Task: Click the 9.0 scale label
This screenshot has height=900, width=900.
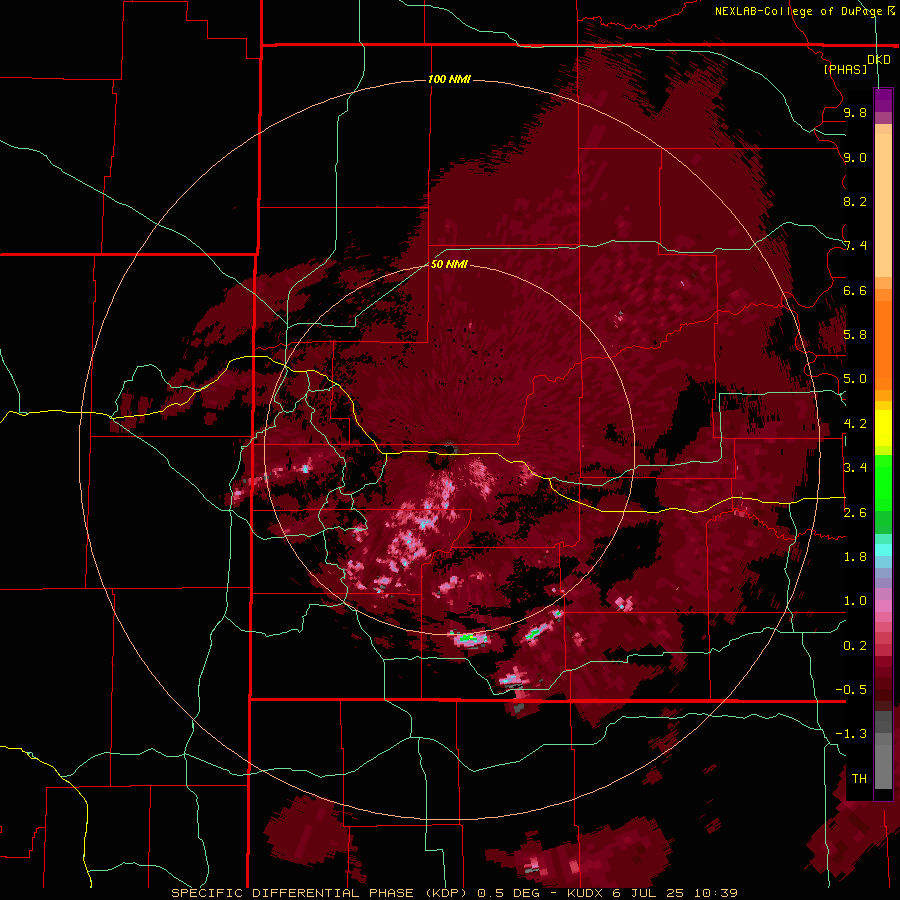Action: click(x=855, y=157)
